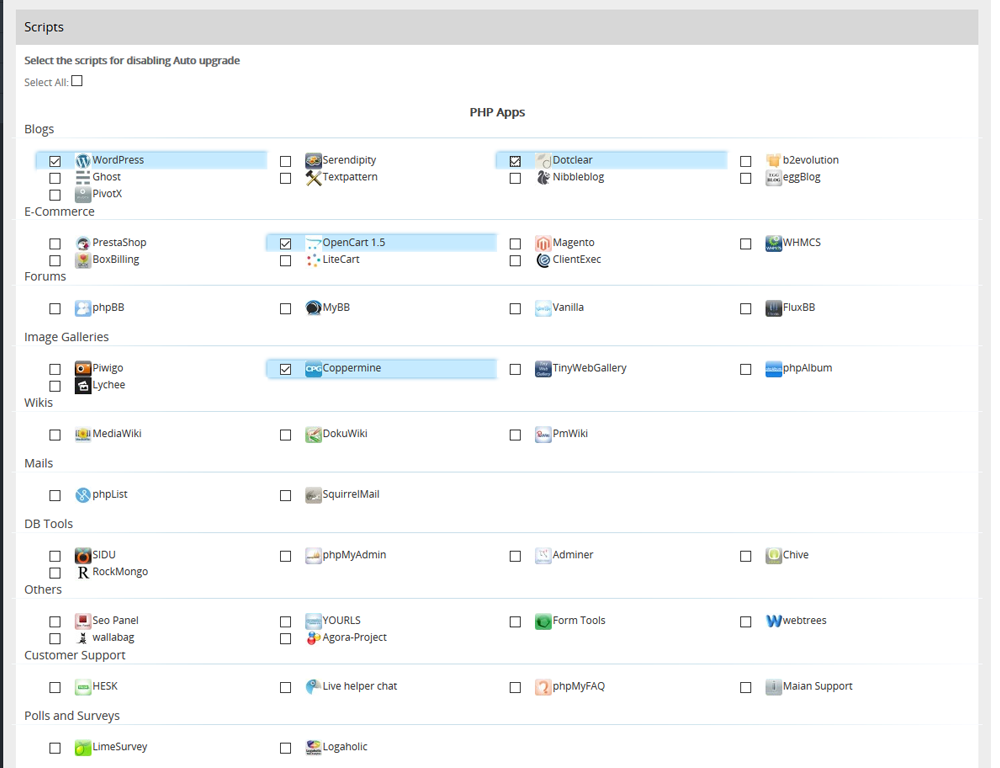Enable the Seo Panel checkbox
Screen dimensions: 1000x768
pos(55,622)
